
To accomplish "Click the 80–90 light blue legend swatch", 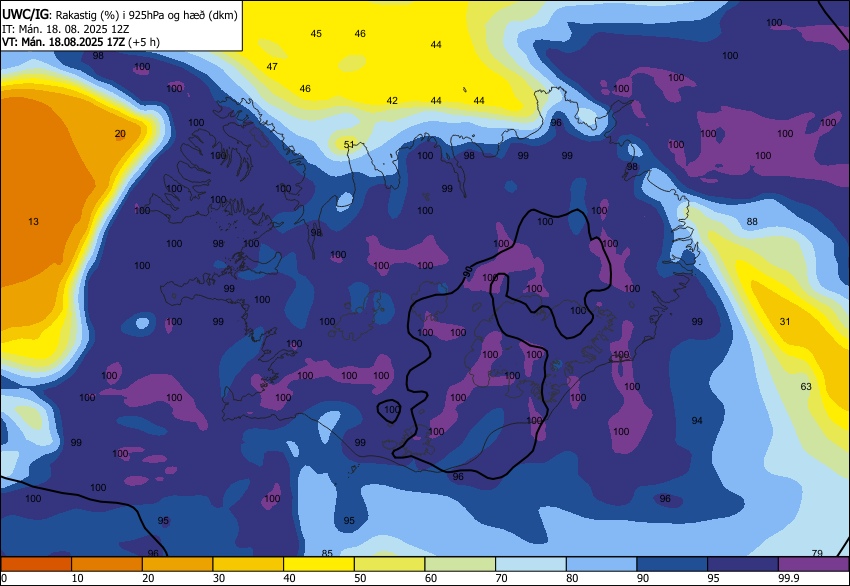I will point(602,564).
